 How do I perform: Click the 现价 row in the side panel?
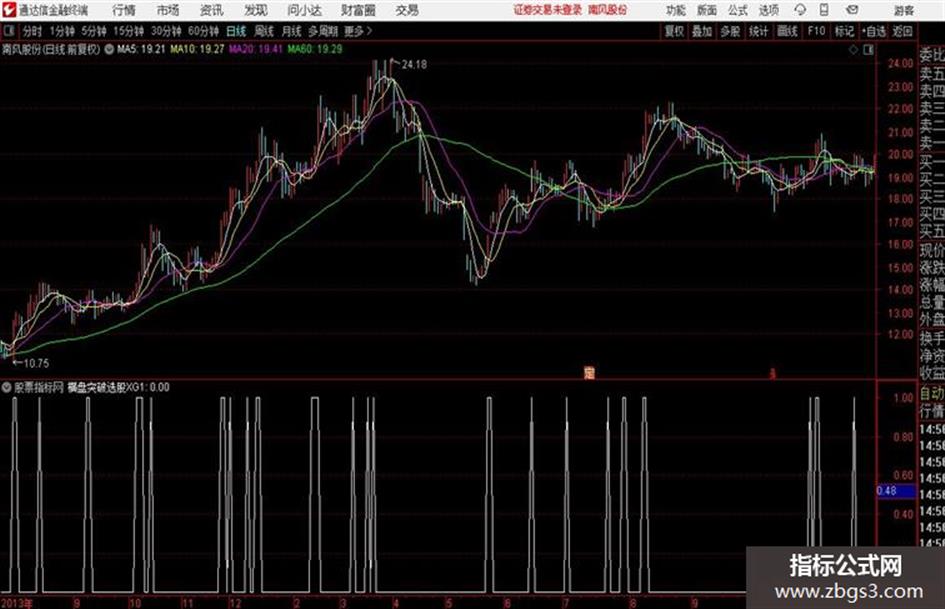(x=932, y=250)
